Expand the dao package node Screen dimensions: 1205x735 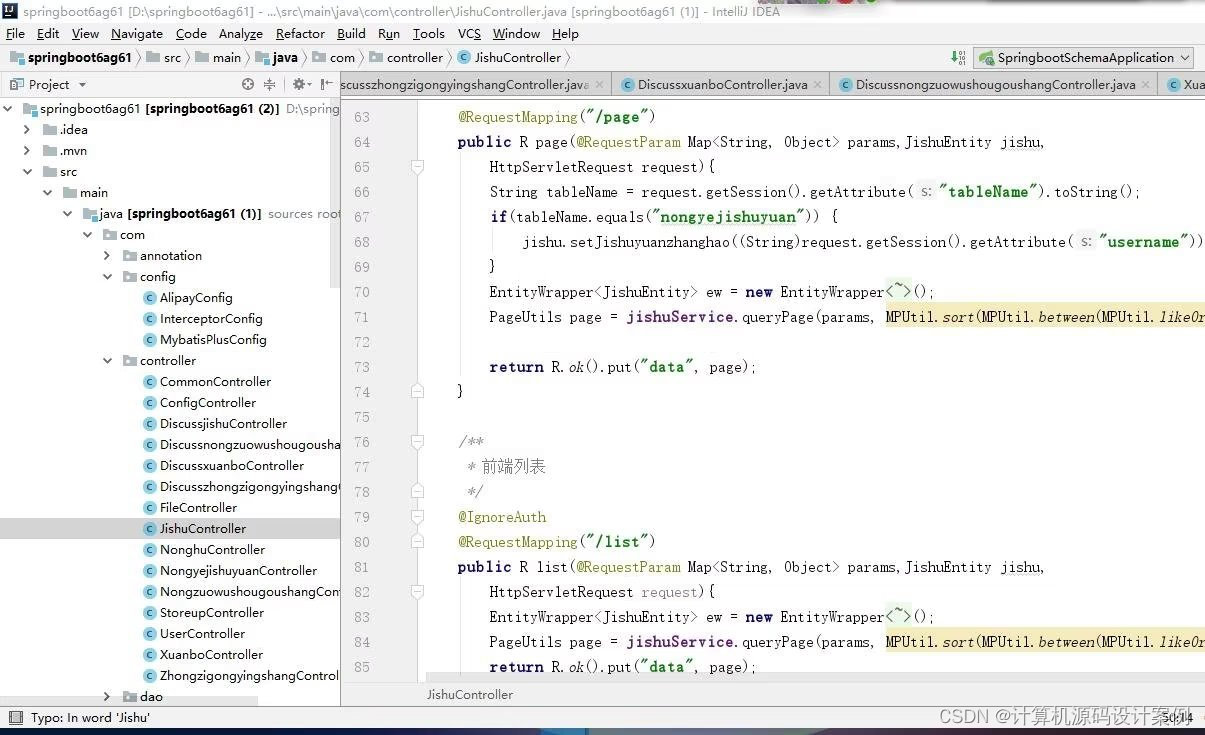(x=107, y=696)
